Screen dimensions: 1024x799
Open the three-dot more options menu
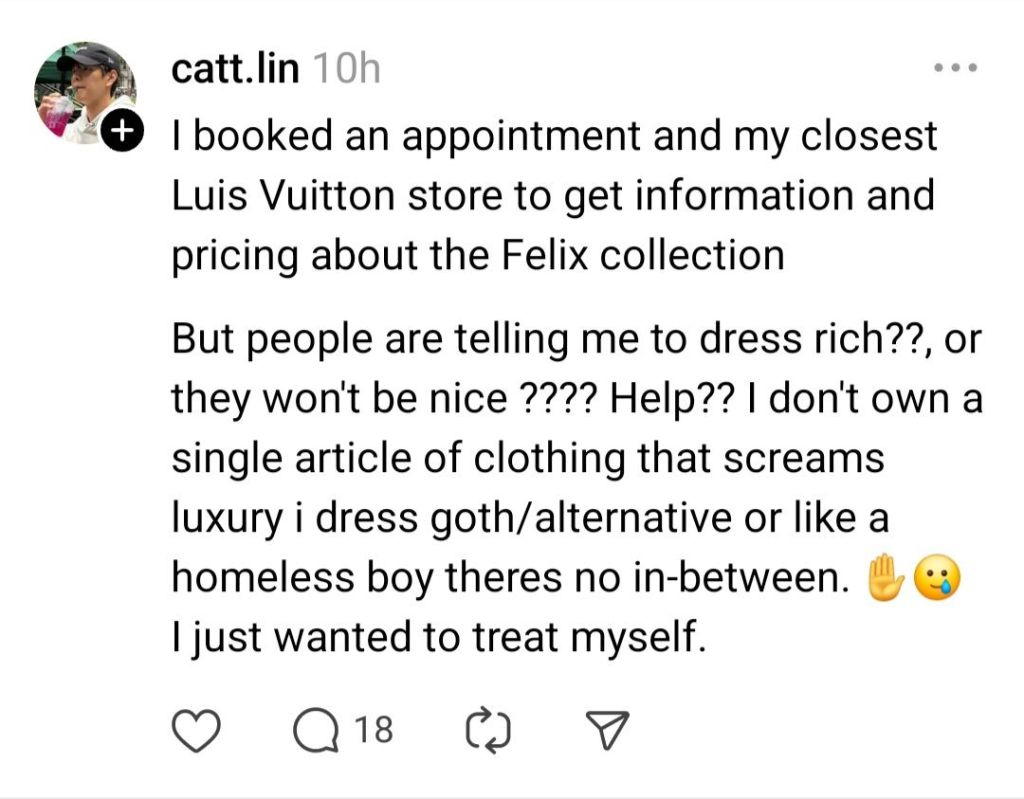click(x=957, y=69)
